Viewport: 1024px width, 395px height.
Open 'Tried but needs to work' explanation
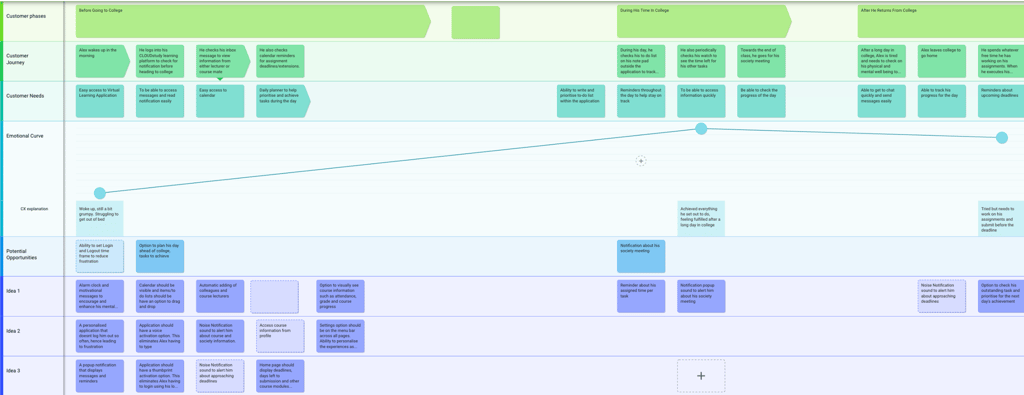tap(1001, 219)
